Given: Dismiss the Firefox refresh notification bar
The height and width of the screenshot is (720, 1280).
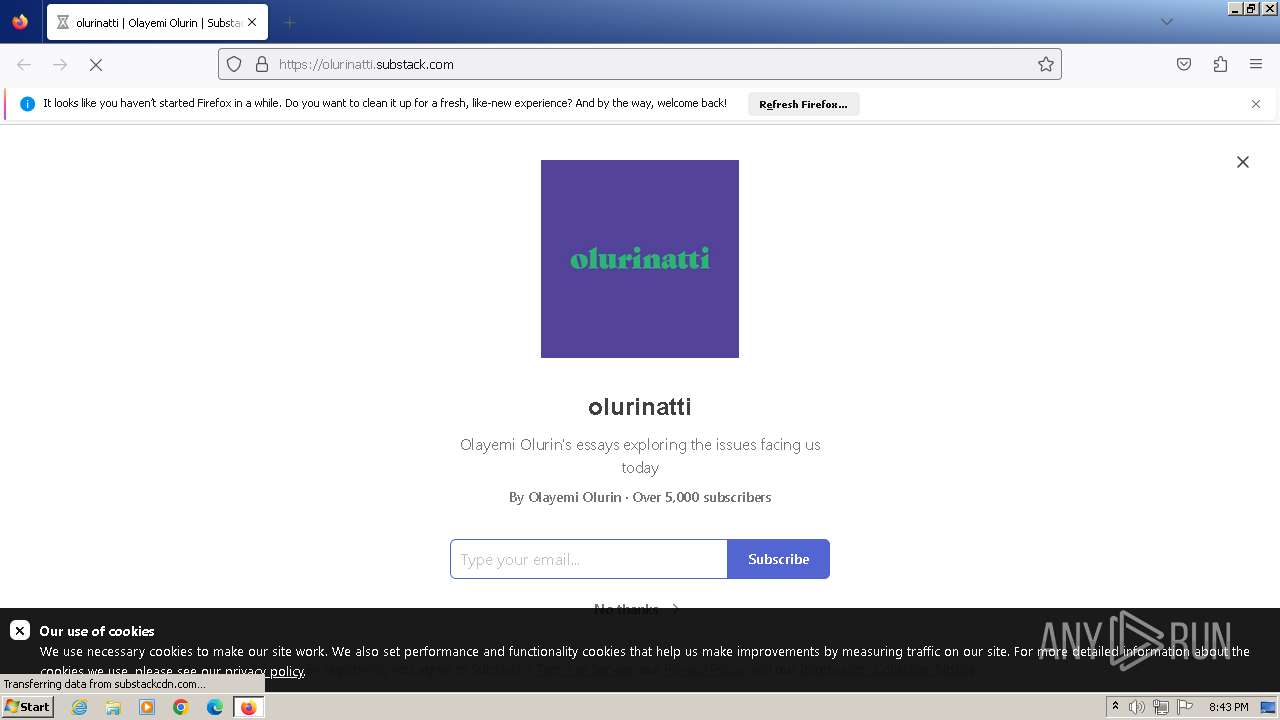Looking at the screenshot, I should [1256, 104].
